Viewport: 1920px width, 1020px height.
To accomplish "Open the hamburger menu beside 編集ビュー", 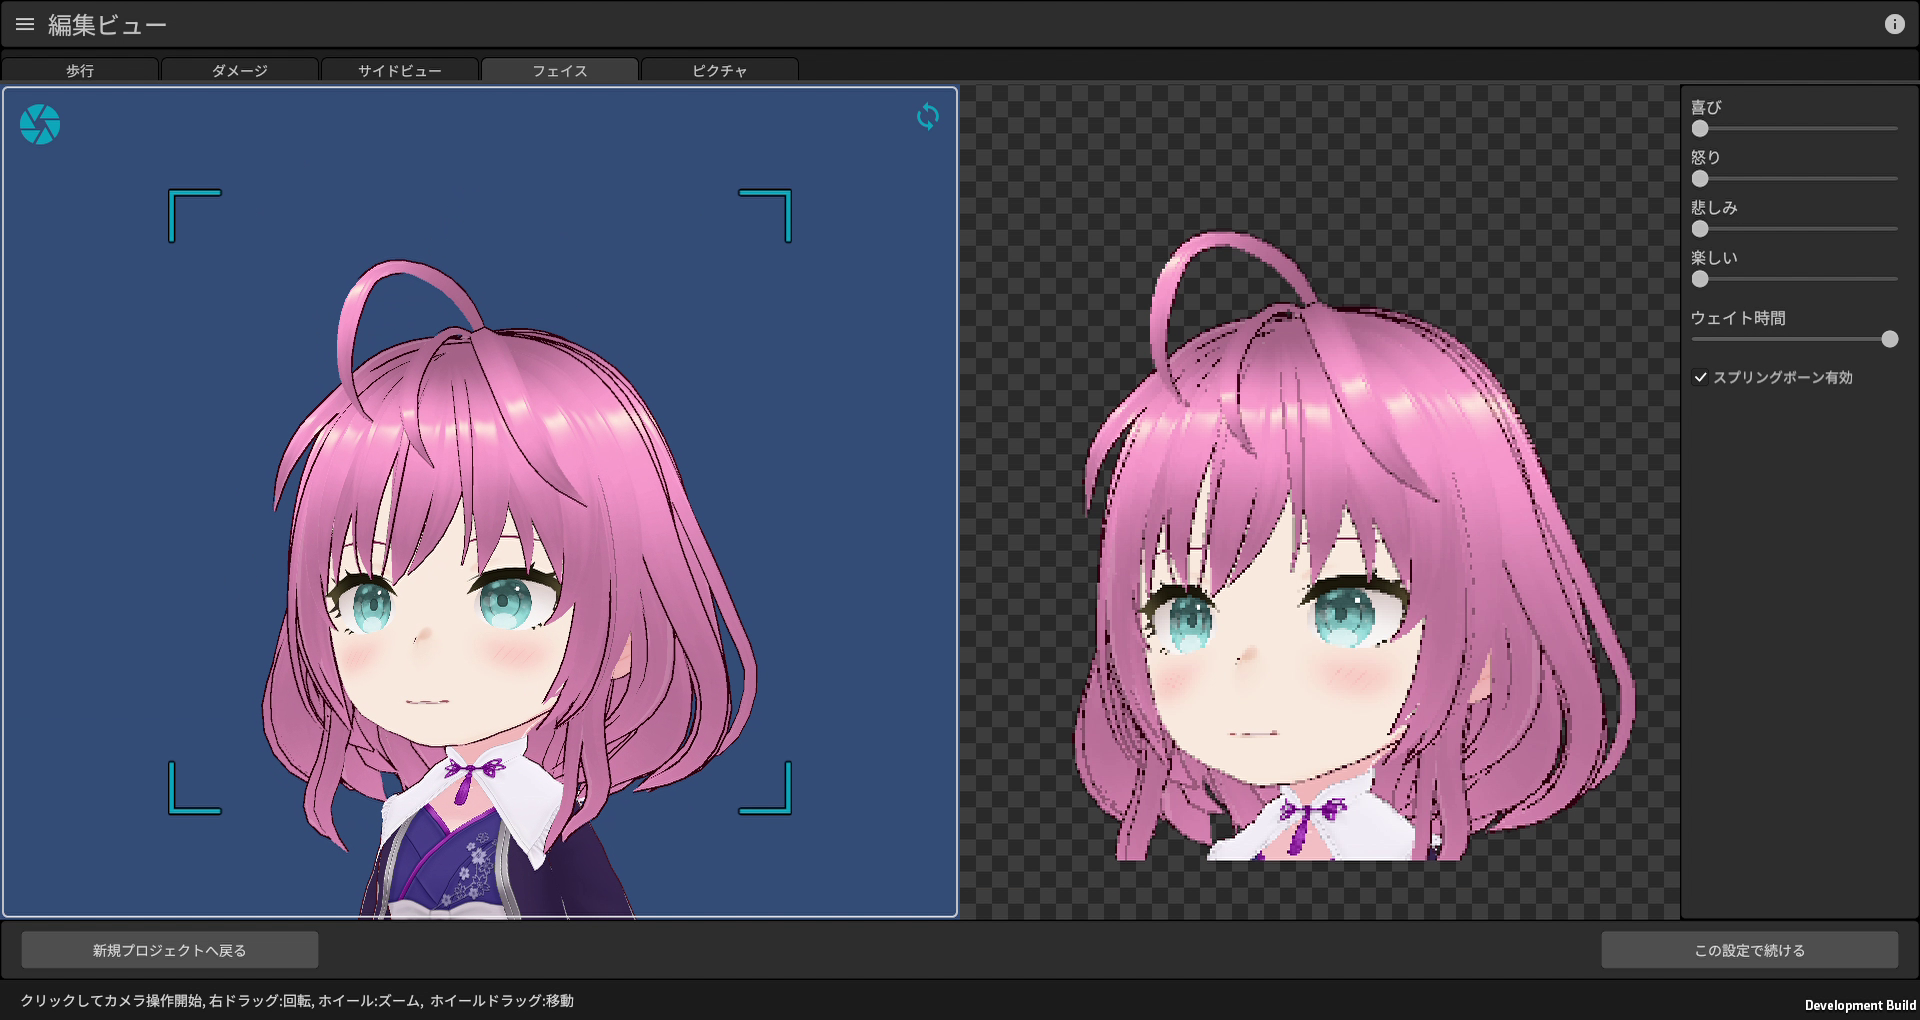I will point(25,24).
